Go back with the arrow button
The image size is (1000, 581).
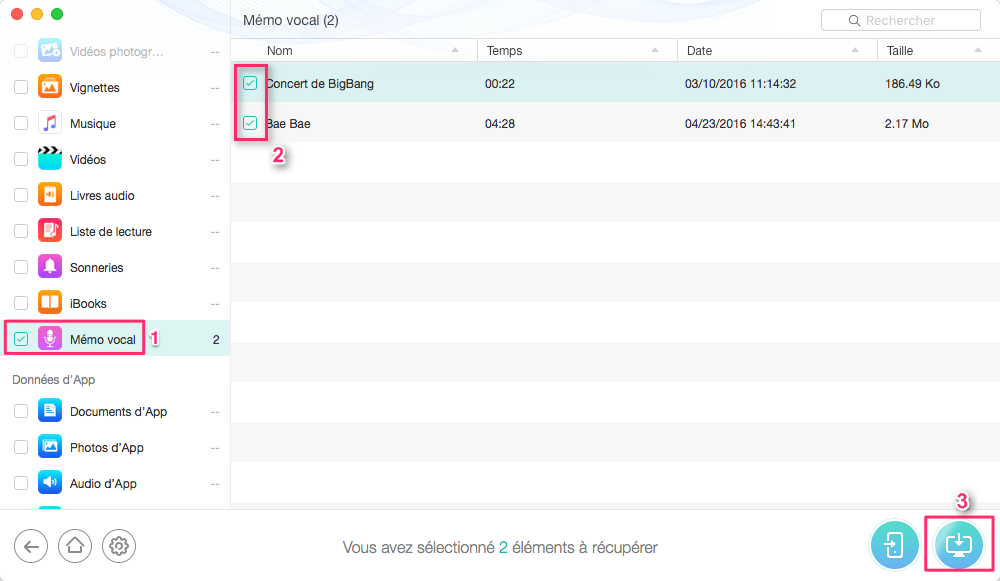click(31, 547)
